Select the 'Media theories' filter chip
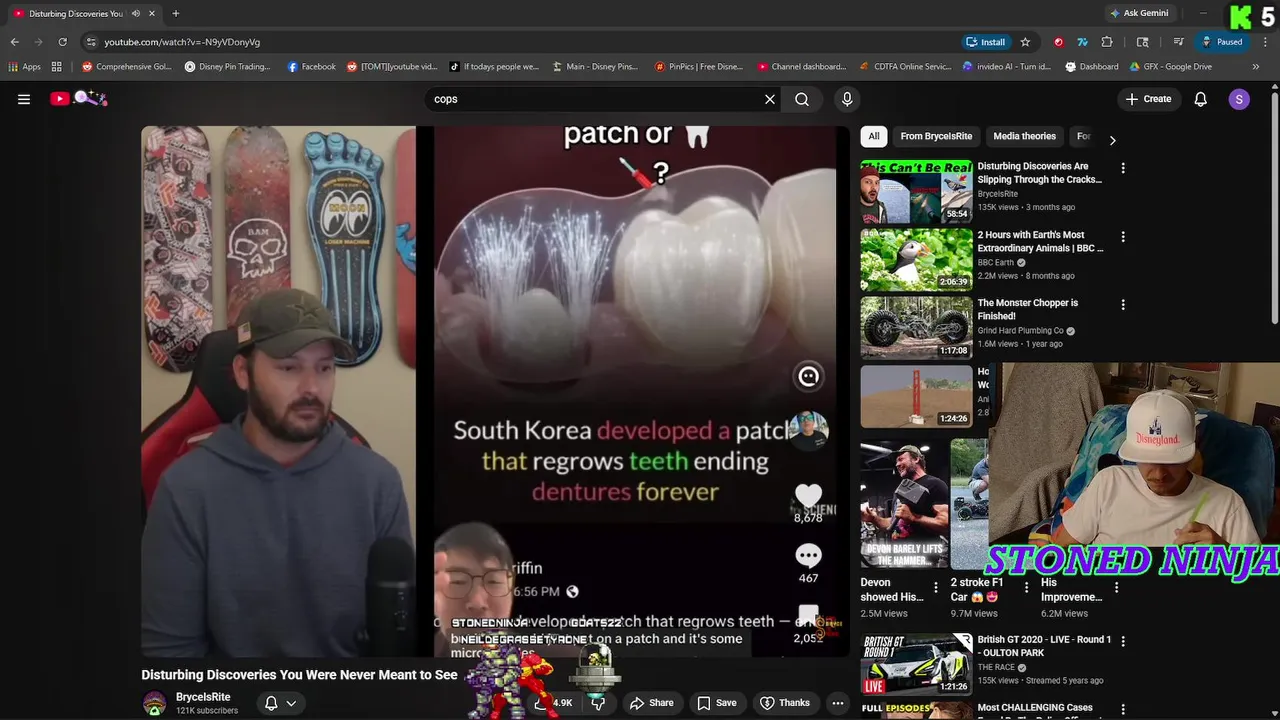 [x=1024, y=136]
